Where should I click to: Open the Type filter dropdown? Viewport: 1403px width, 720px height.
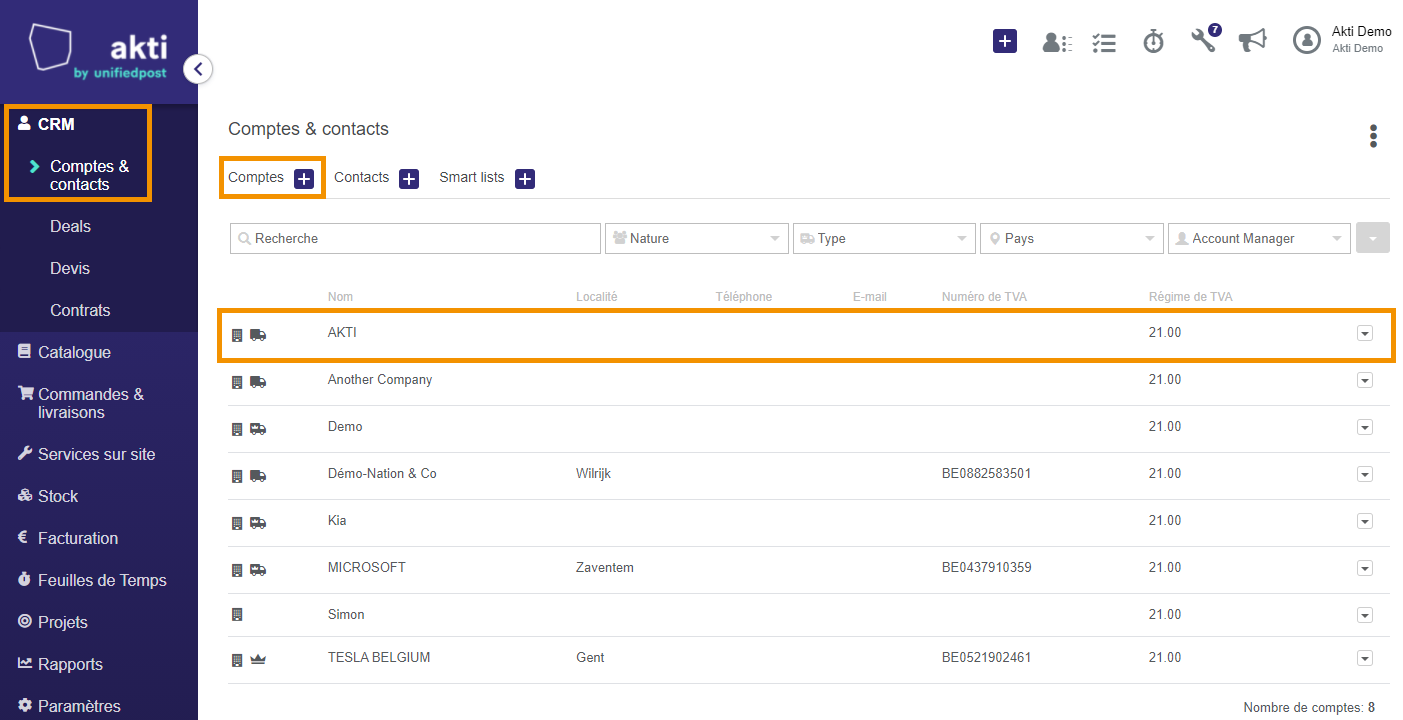click(884, 238)
